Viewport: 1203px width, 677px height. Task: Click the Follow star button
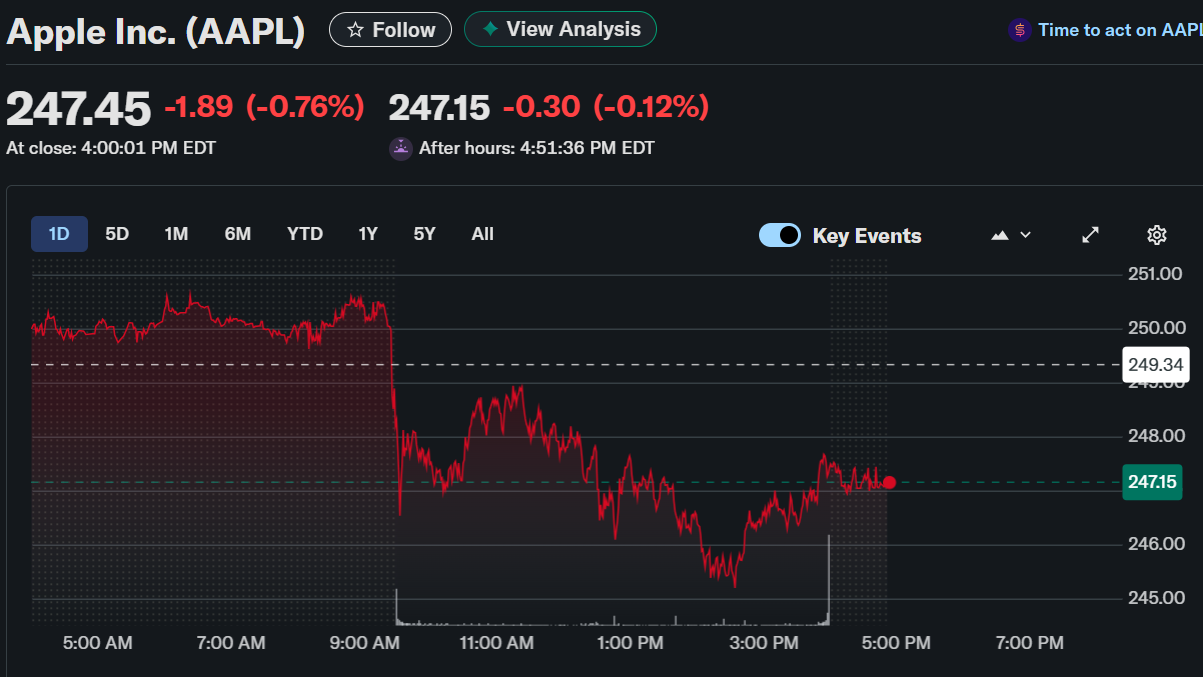[x=390, y=30]
